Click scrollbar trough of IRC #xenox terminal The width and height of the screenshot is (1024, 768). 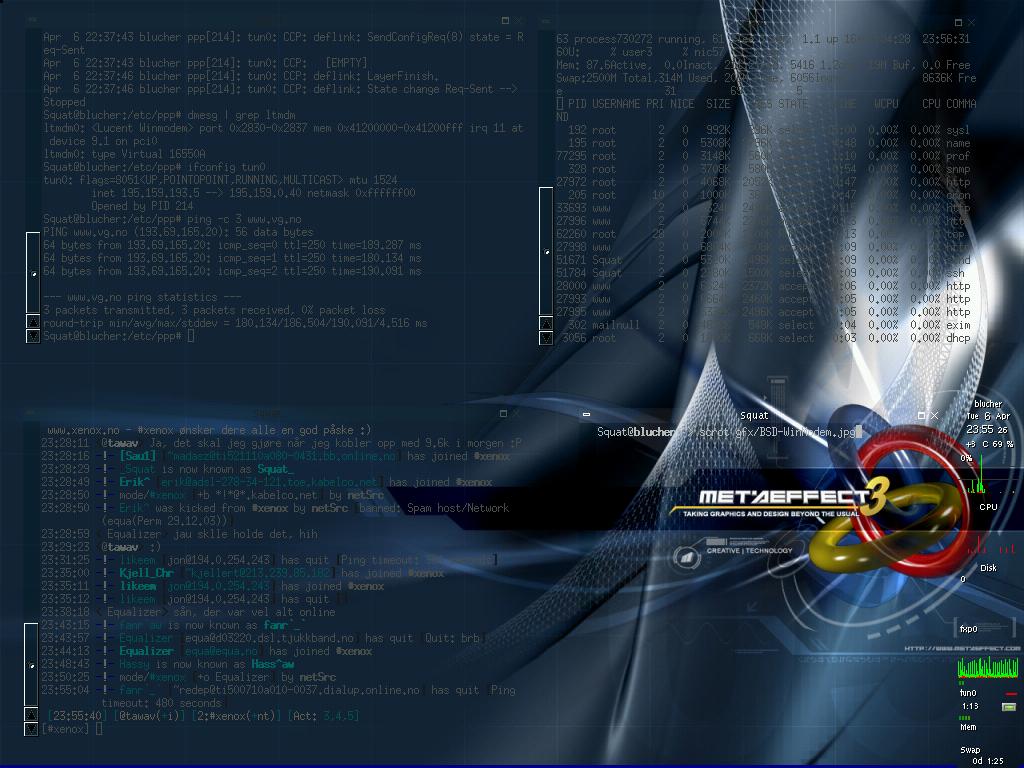[x=31, y=664]
